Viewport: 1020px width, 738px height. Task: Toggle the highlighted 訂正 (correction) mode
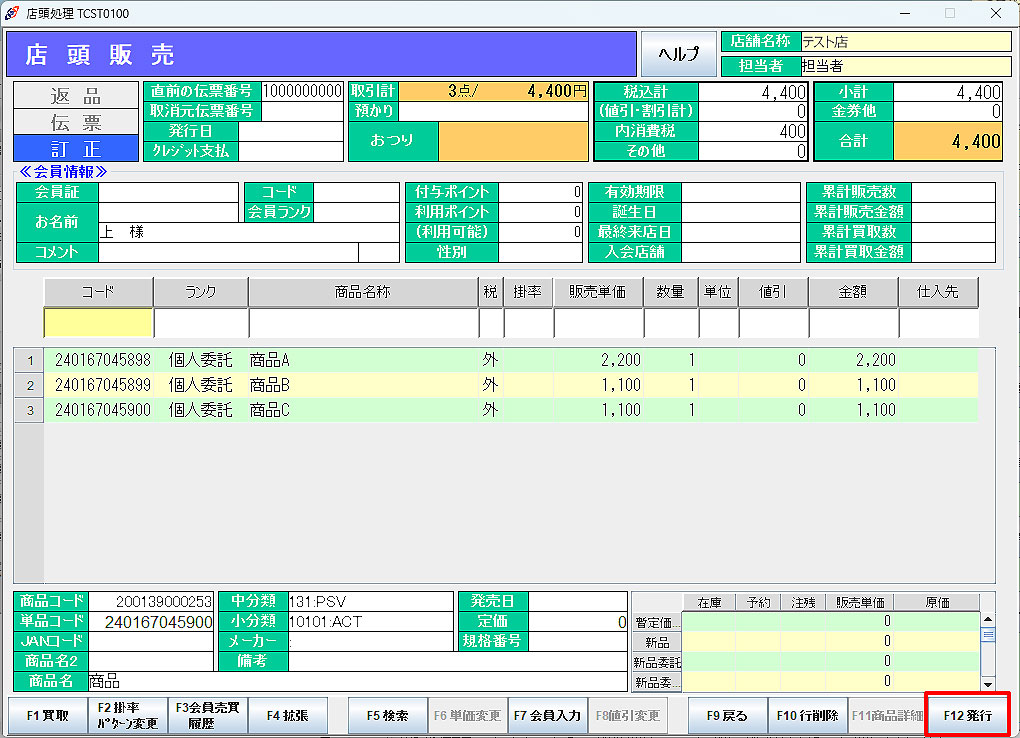(x=76, y=149)
